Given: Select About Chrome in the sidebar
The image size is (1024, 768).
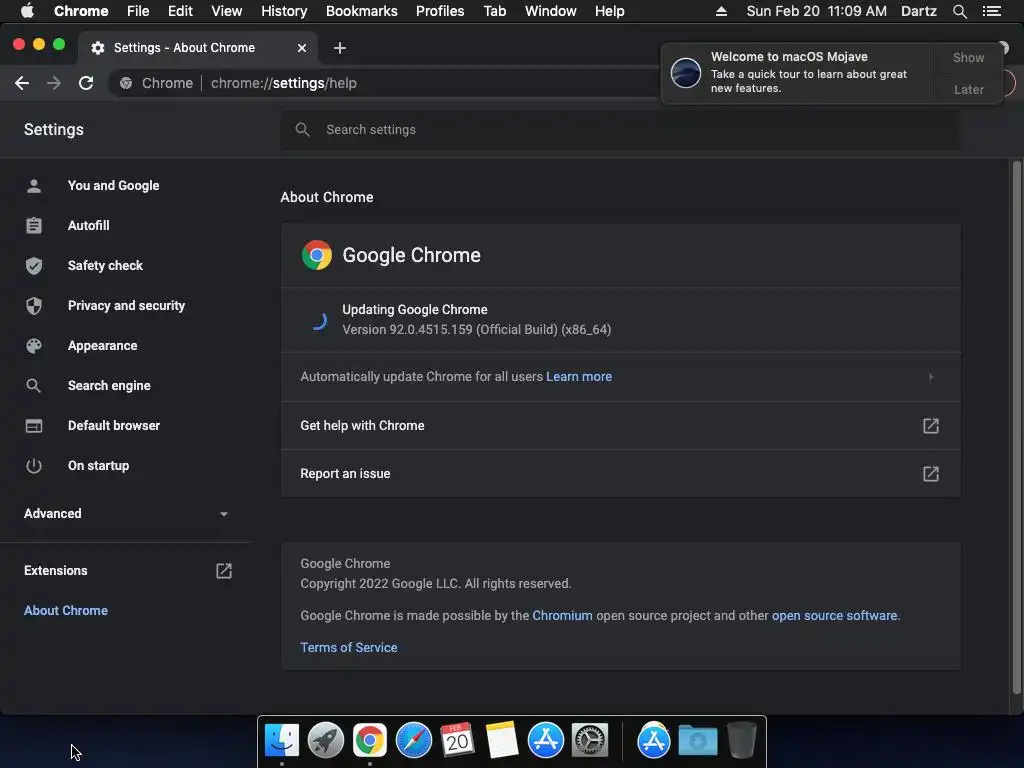Looking at the screenshot, I should [x=66, y=611].
